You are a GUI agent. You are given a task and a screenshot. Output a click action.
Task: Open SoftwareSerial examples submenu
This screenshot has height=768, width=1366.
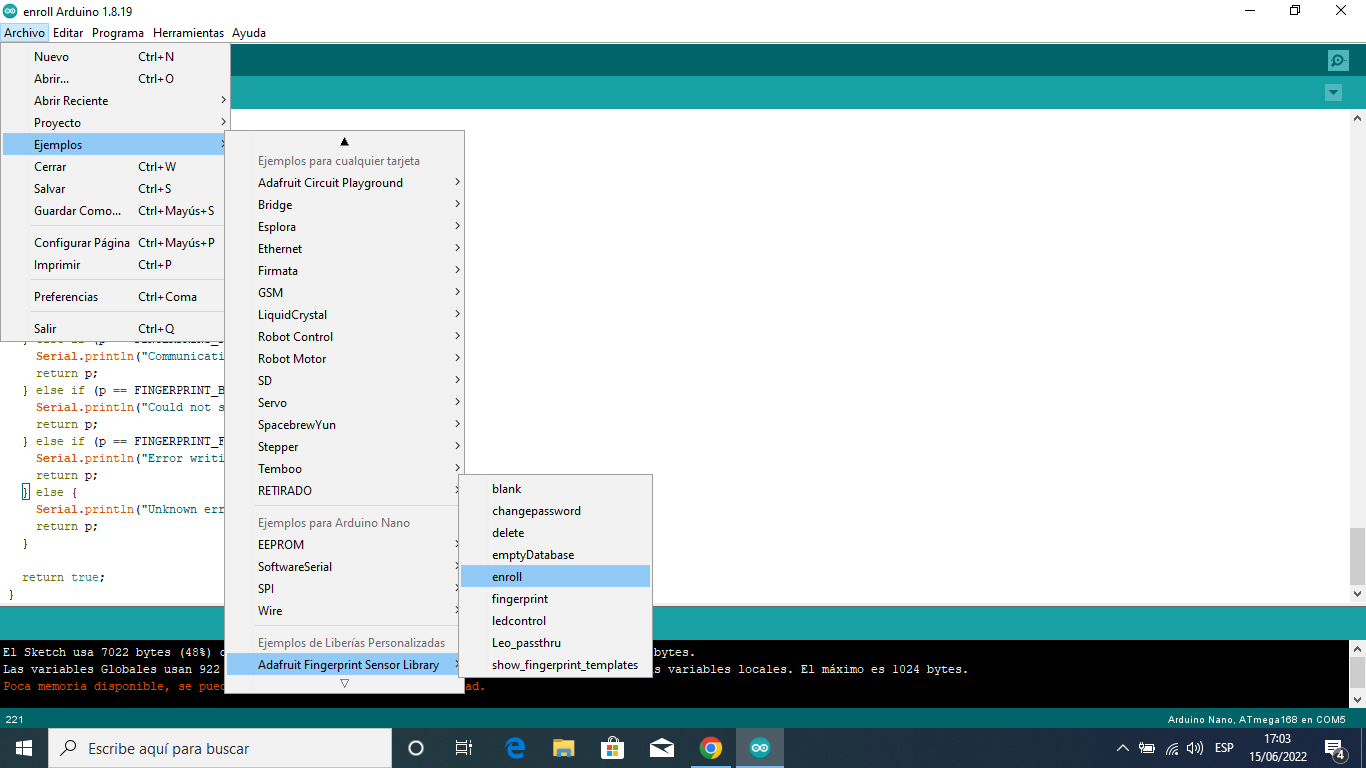[x=345, y=567]
